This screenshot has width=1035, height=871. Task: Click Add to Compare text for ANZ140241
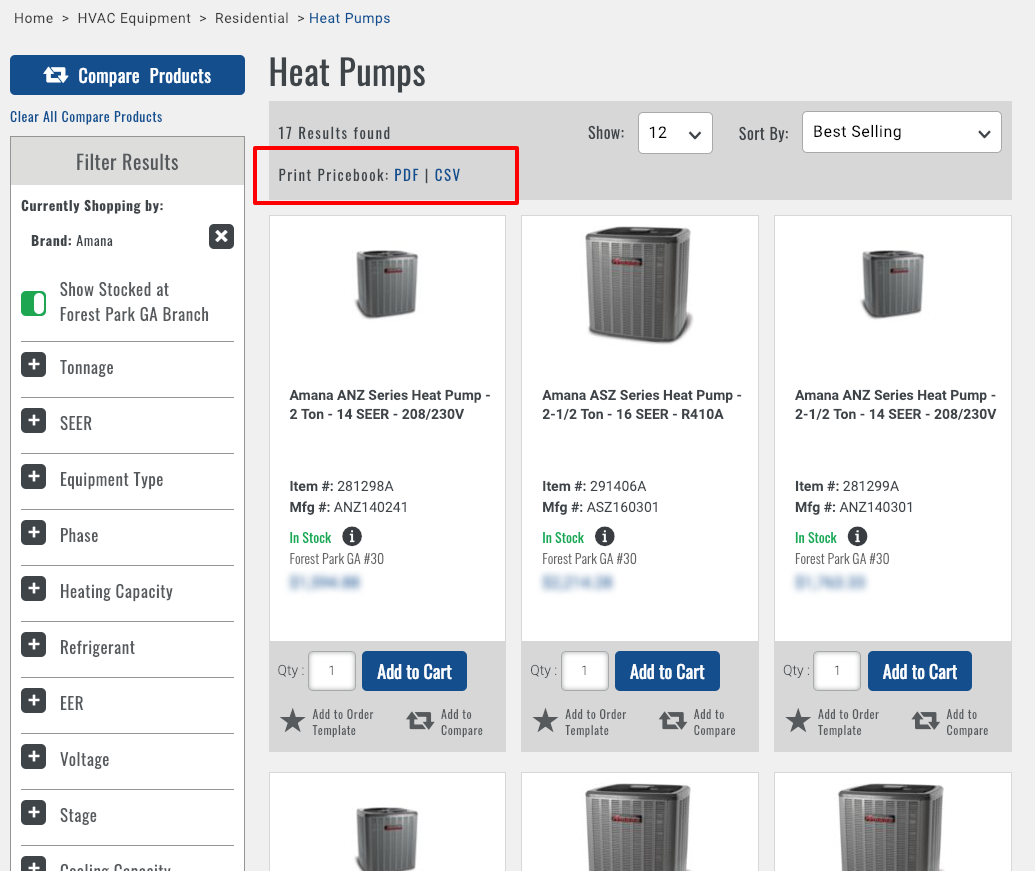(x=461, y=722)
